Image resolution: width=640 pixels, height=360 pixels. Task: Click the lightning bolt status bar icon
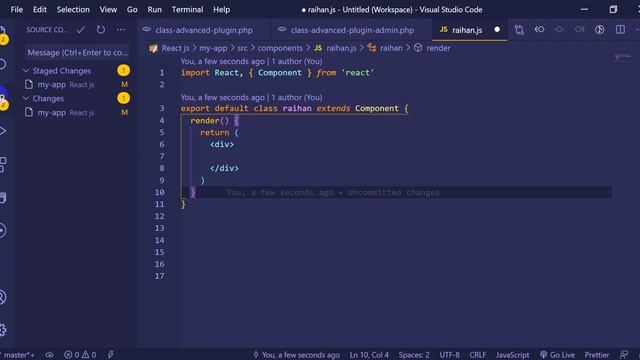111,355
